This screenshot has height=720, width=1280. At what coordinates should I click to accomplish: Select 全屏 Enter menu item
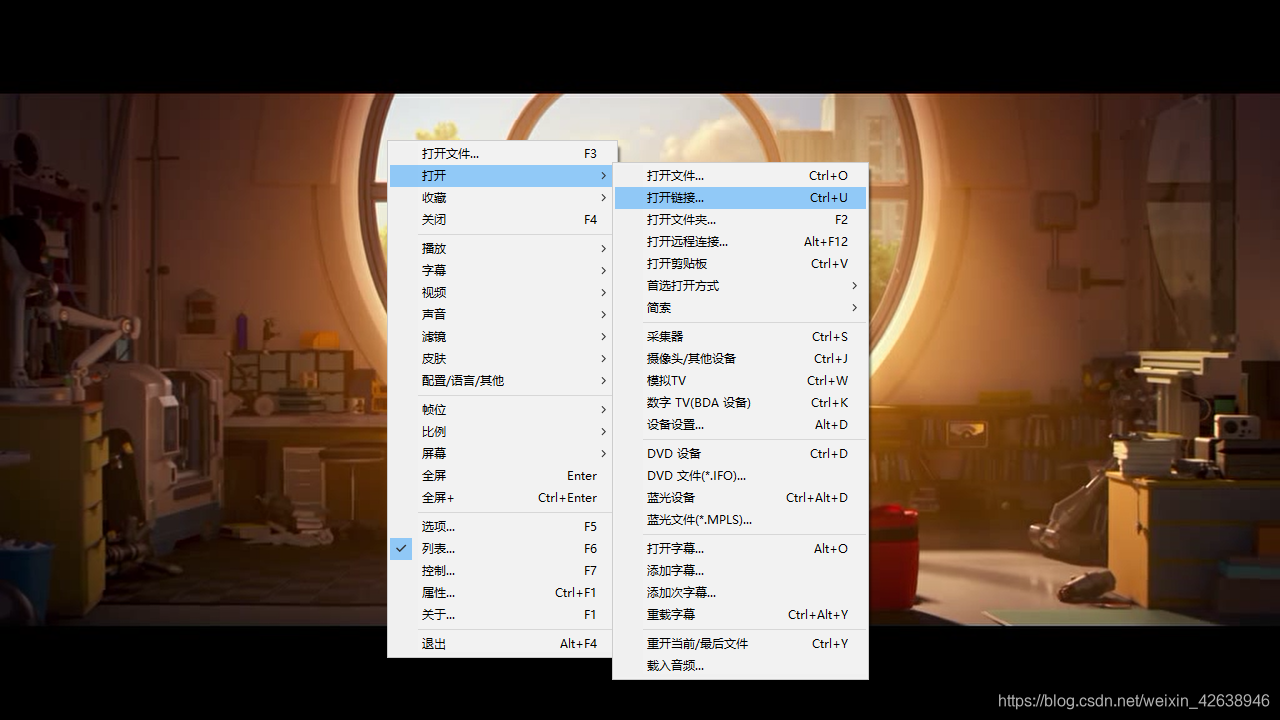click(x=501, y=476)
